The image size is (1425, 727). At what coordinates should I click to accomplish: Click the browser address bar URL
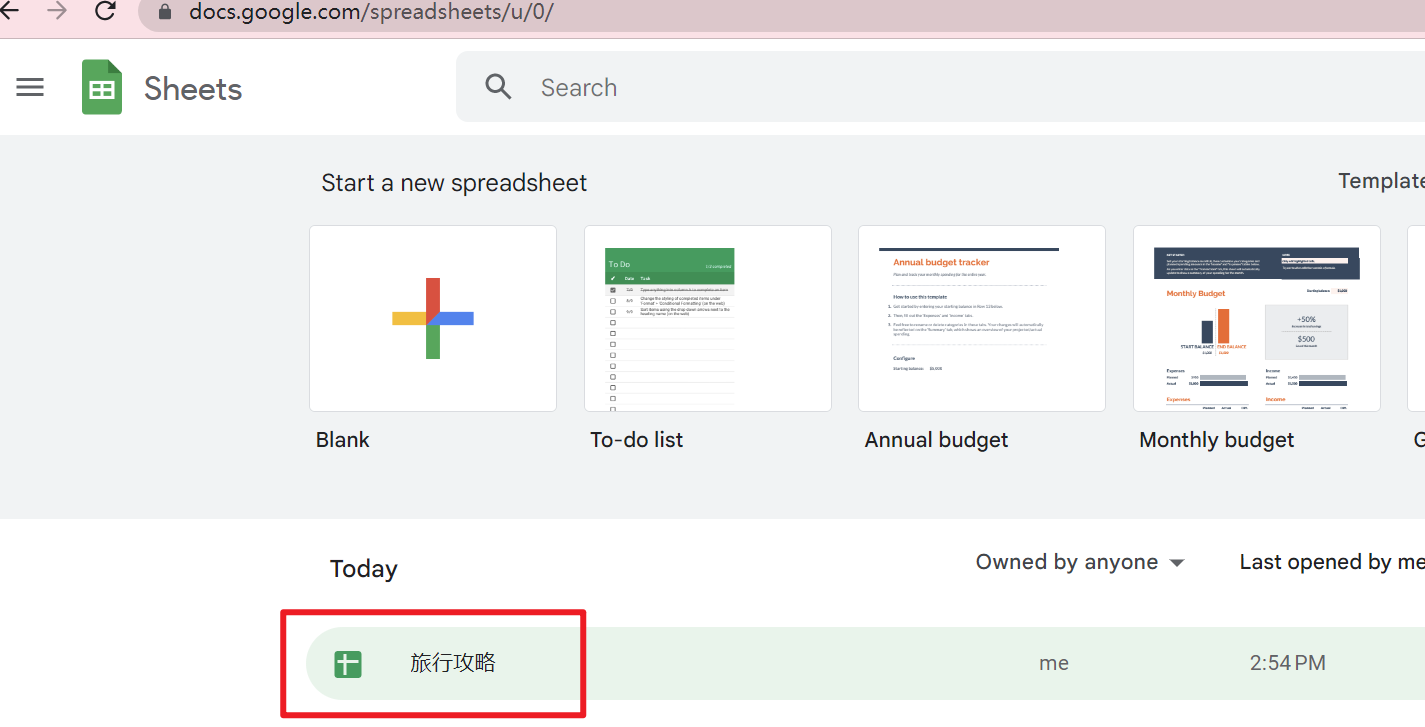pos(372,13)
